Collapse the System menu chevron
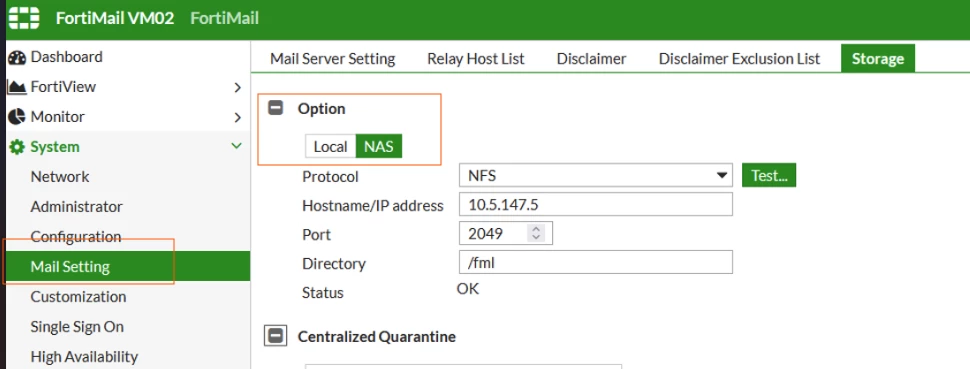 (x=236, y=146)
